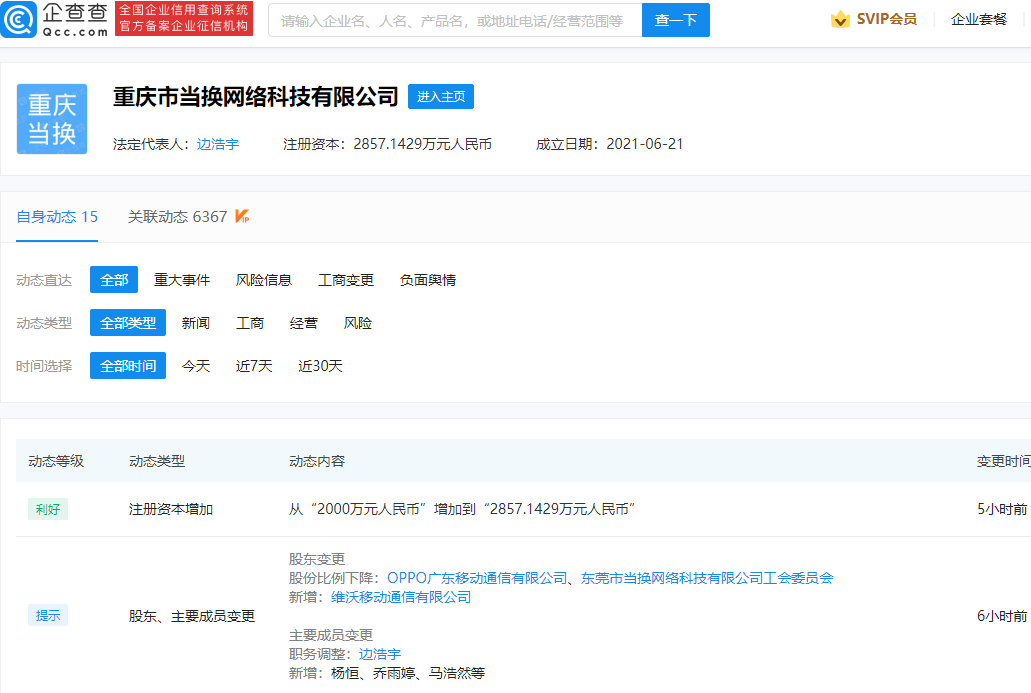
Task: Open the 企业套餐 menu
Action: pos(978,20)
